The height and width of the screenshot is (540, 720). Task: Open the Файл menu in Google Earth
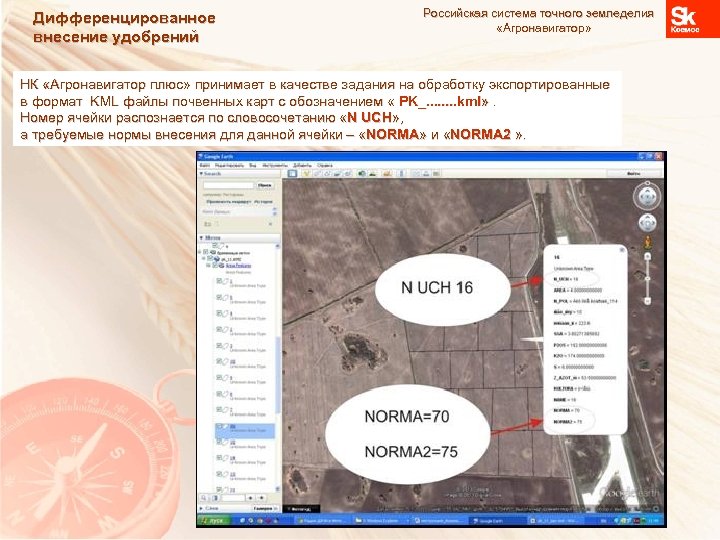[x=205, y=165]
